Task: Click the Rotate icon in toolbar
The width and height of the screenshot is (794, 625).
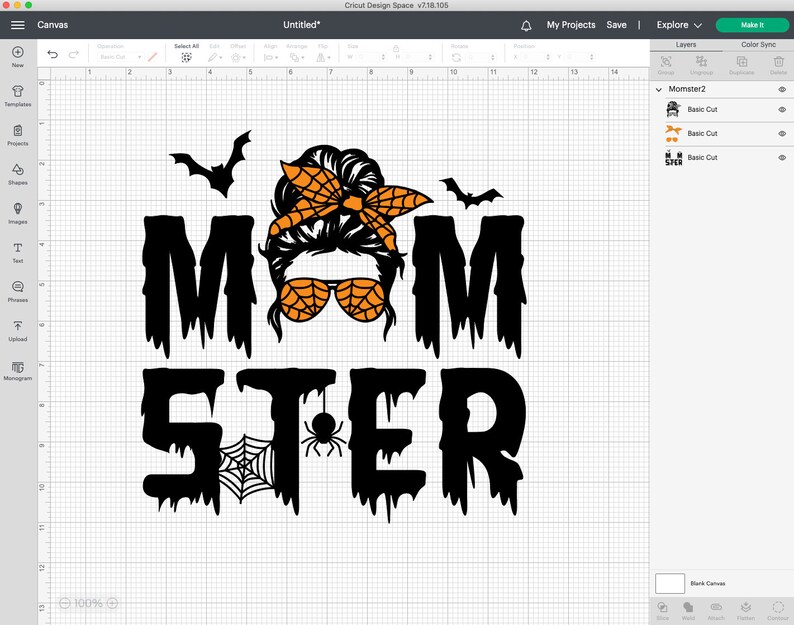Action: click(x=456, y=57)
